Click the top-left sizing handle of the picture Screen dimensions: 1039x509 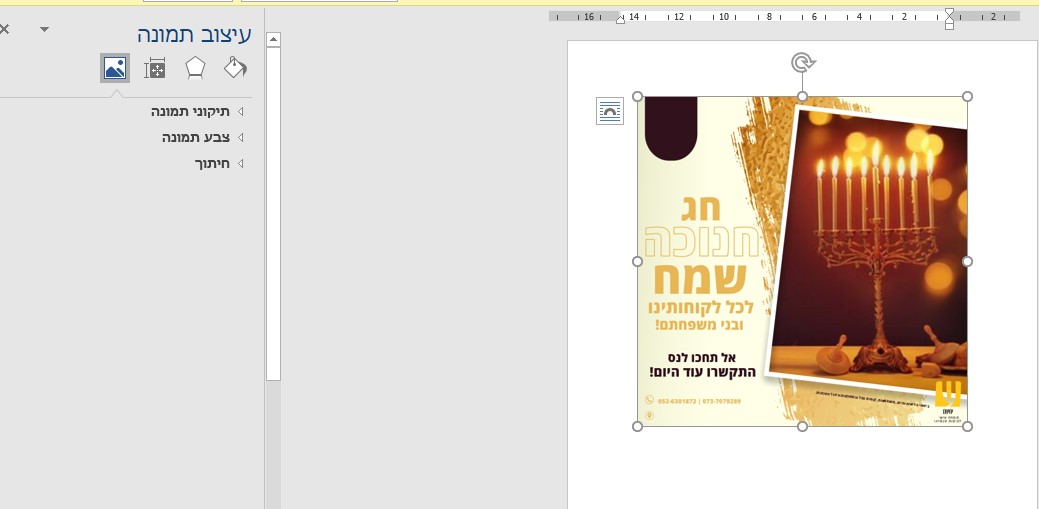637,97
